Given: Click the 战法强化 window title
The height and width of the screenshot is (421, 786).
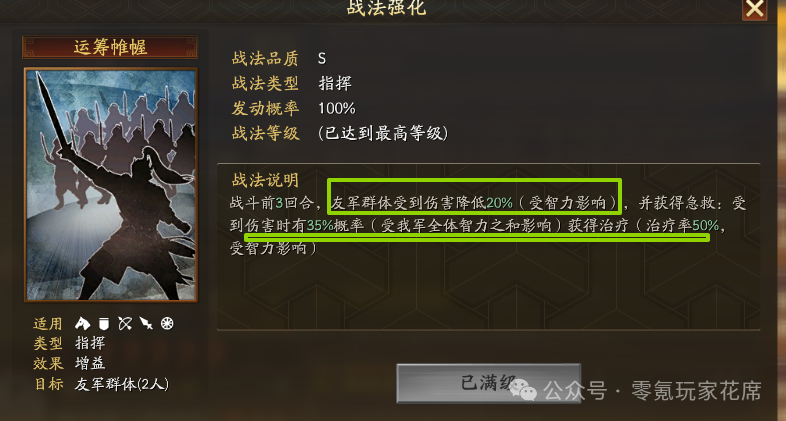Looking at the screenshot, I should click(x=386, y=8).
